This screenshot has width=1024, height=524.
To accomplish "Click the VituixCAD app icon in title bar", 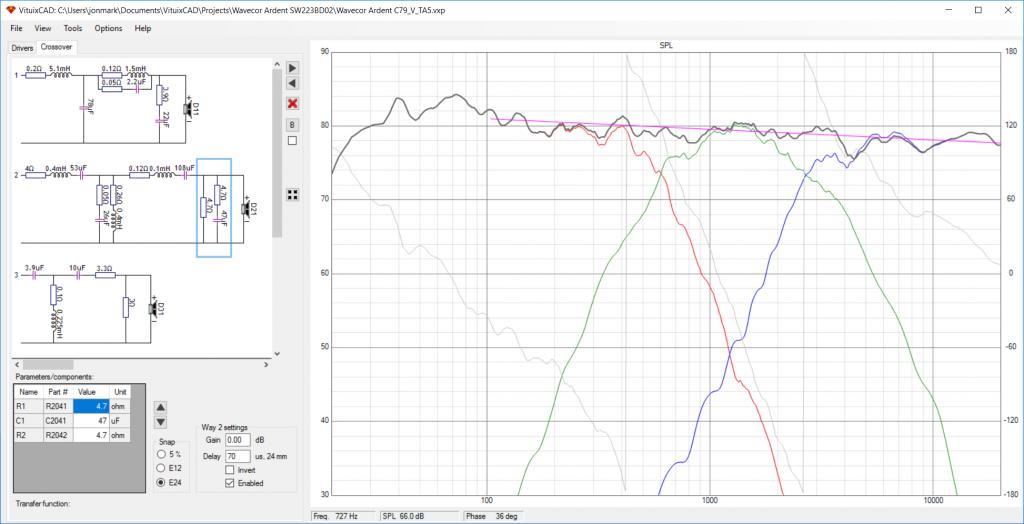I will click(x=9, y=10).
